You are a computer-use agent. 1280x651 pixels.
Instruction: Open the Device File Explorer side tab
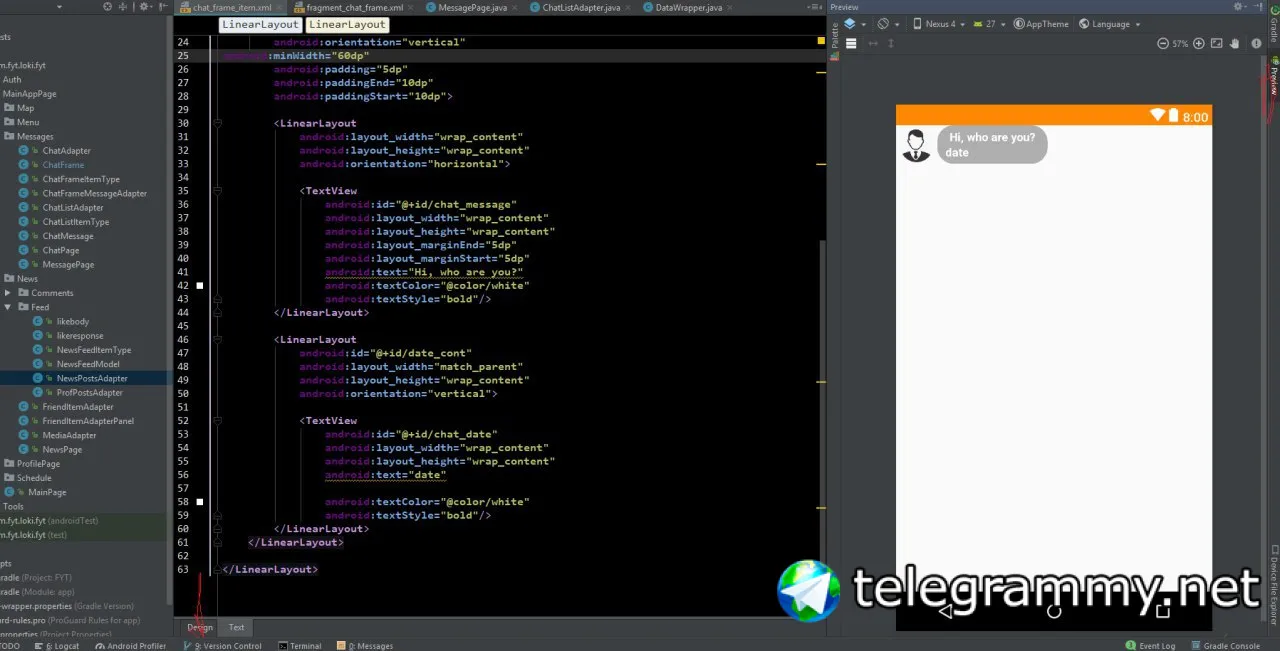click(x=1274, y=584)
